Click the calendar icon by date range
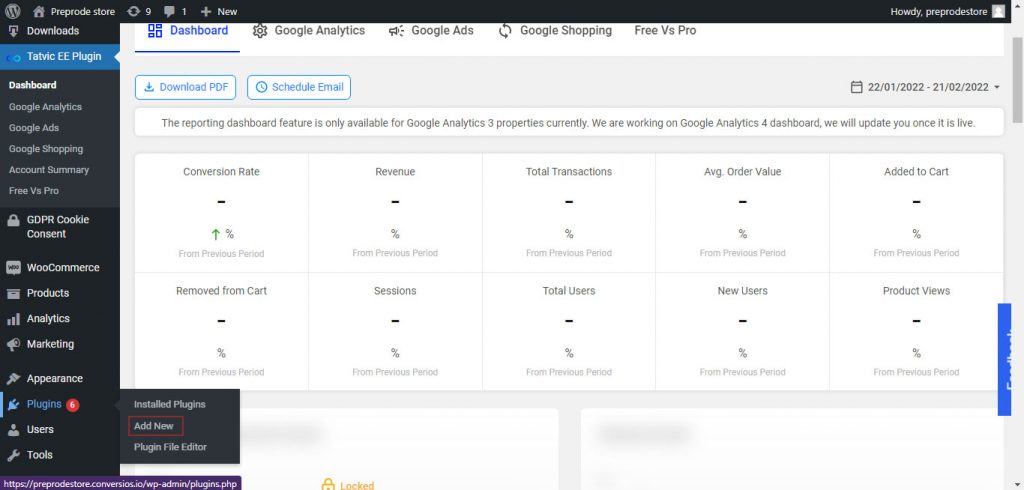1024x490 pixels. point(856,87)
